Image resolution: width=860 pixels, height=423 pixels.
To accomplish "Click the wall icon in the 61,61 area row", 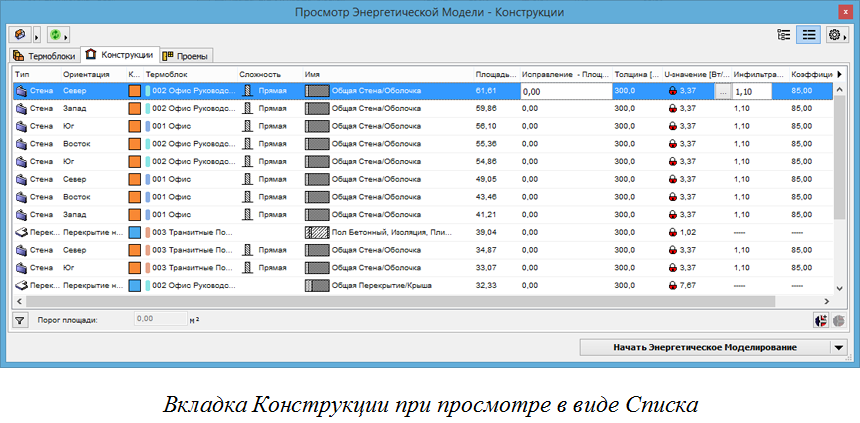I will pos(21,91).
